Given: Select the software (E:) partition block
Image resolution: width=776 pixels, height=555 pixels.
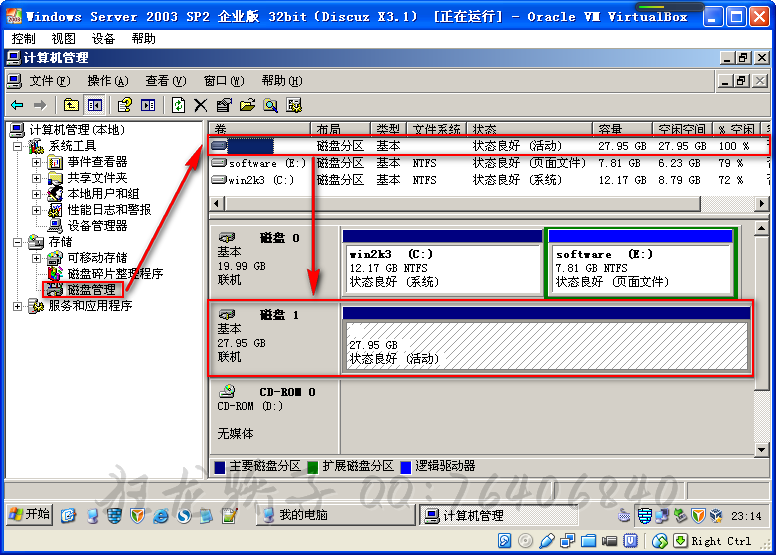Looking at the screenshot, I should [641, 263].
